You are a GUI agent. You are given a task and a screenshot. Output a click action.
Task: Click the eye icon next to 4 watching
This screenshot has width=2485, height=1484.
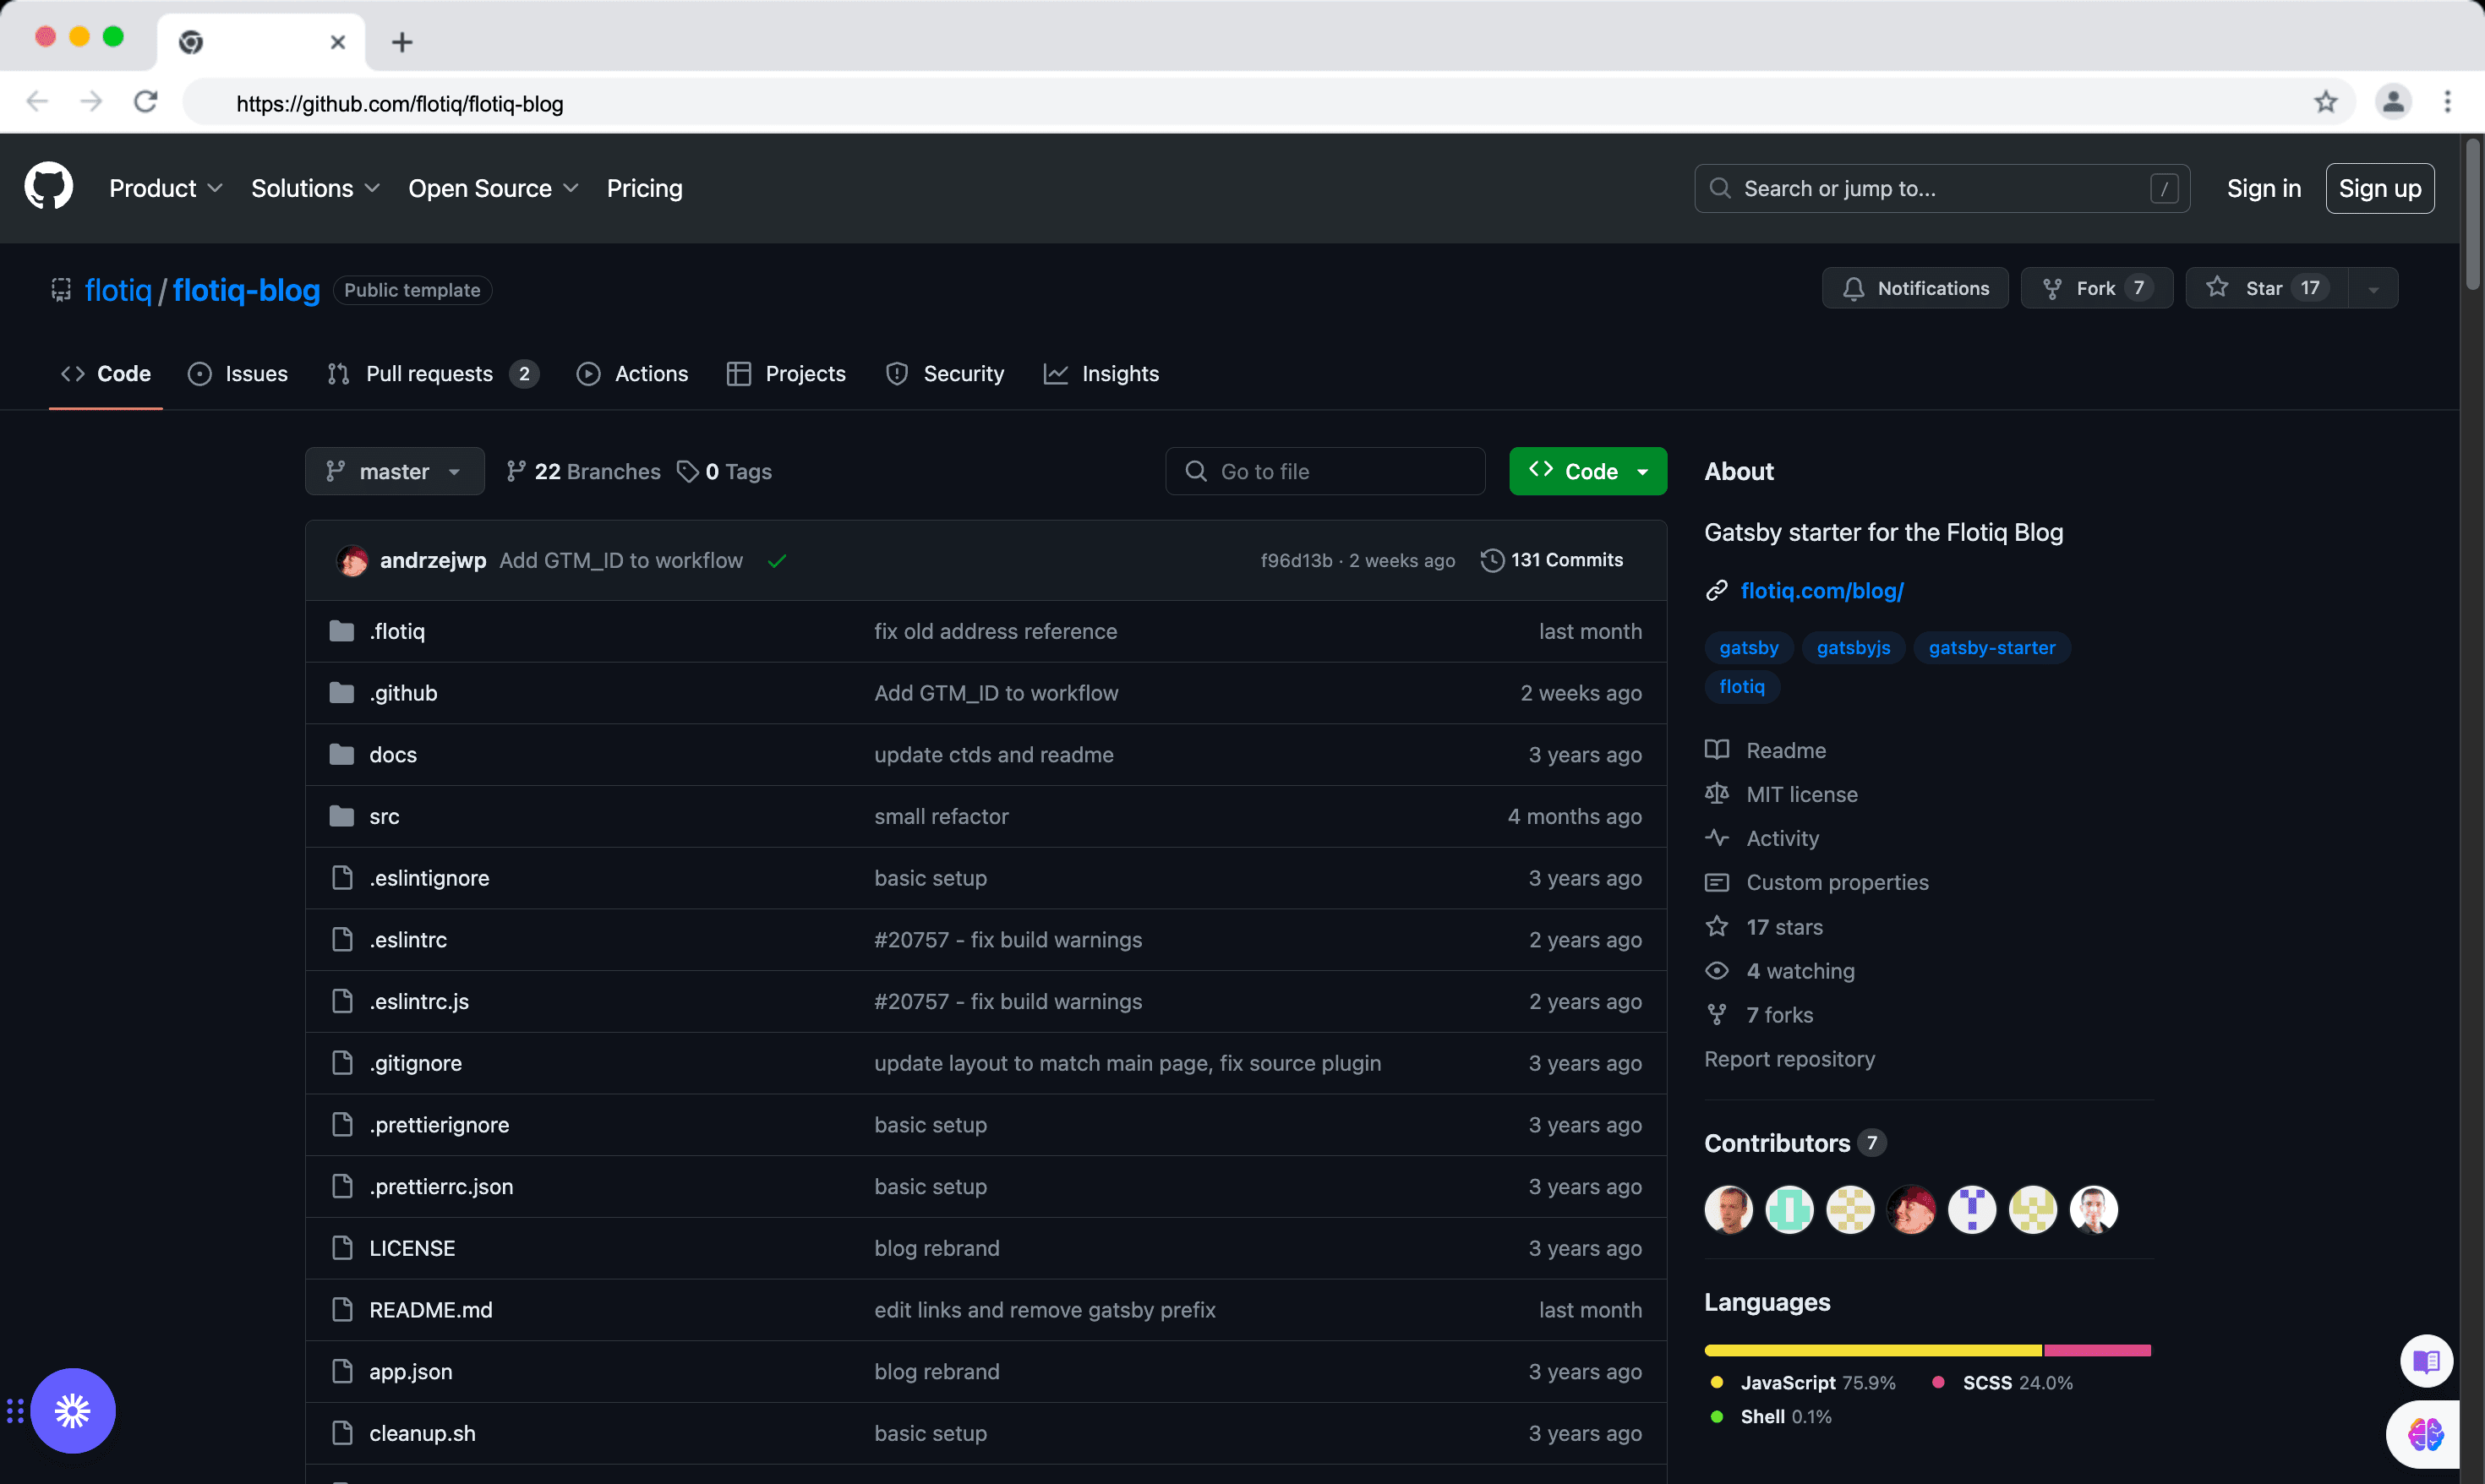point(1717,971)
